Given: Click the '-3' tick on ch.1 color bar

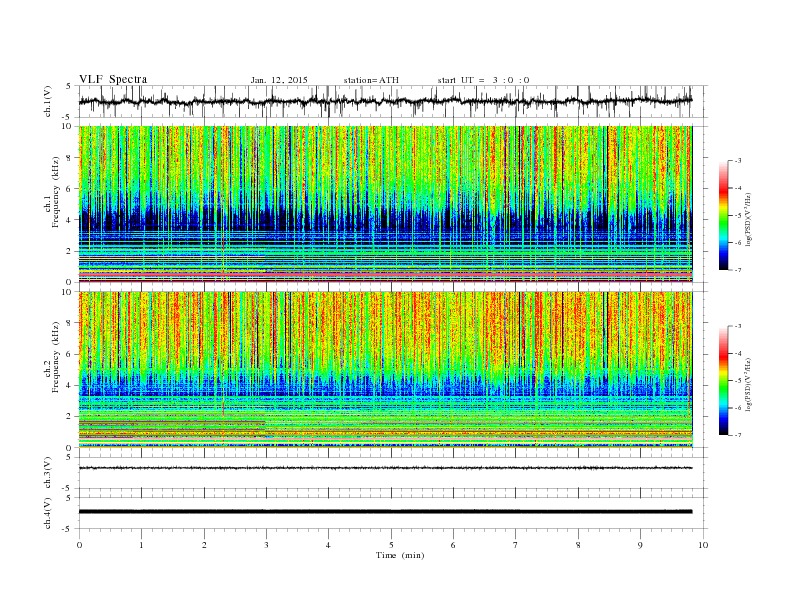Looking at the screenshot, I should (x=737, y=161).
